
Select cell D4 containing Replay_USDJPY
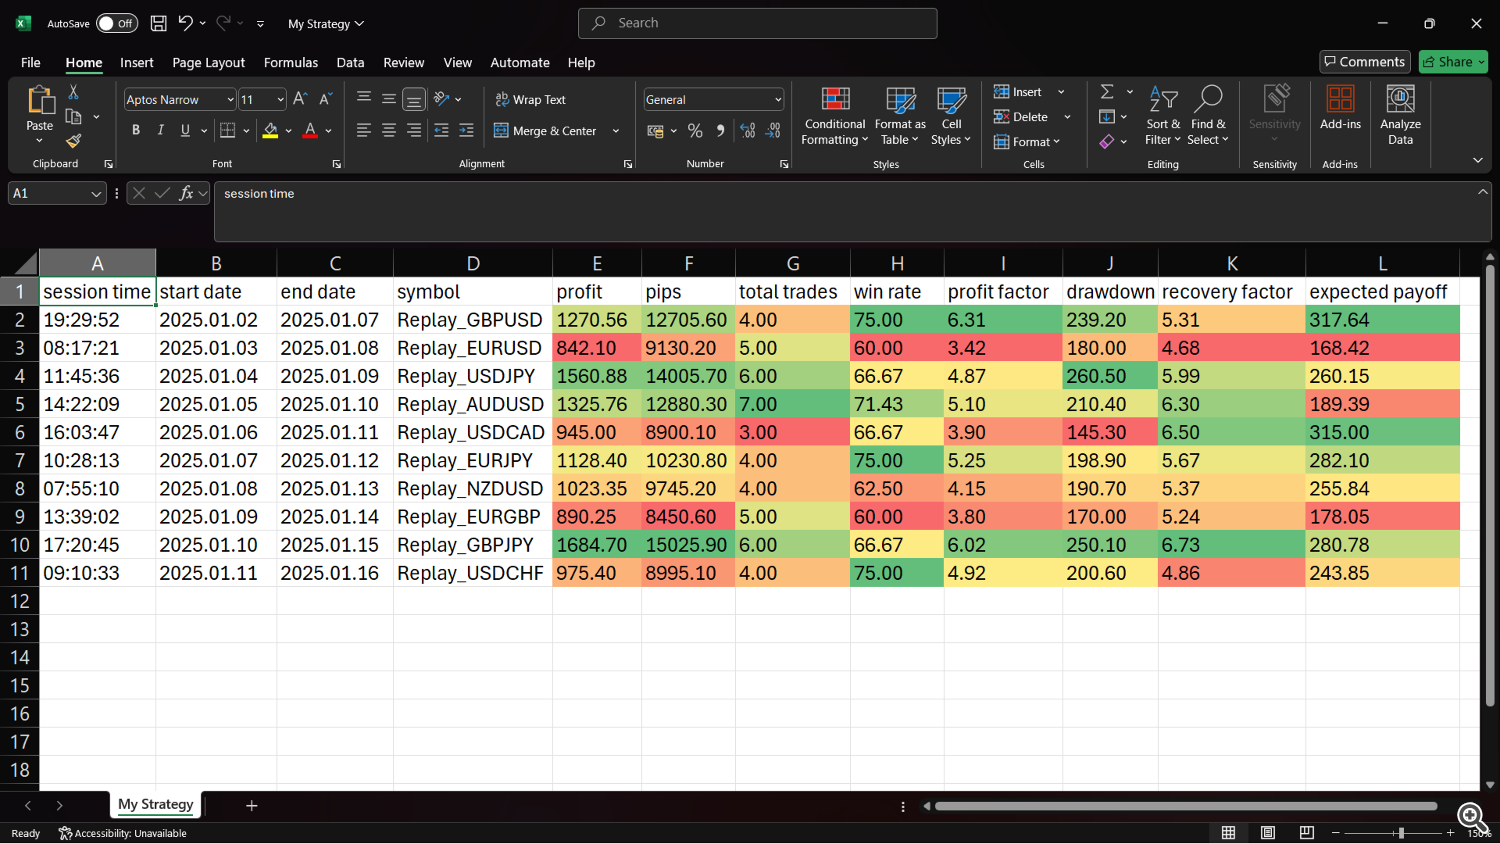(x=472, y=376)
